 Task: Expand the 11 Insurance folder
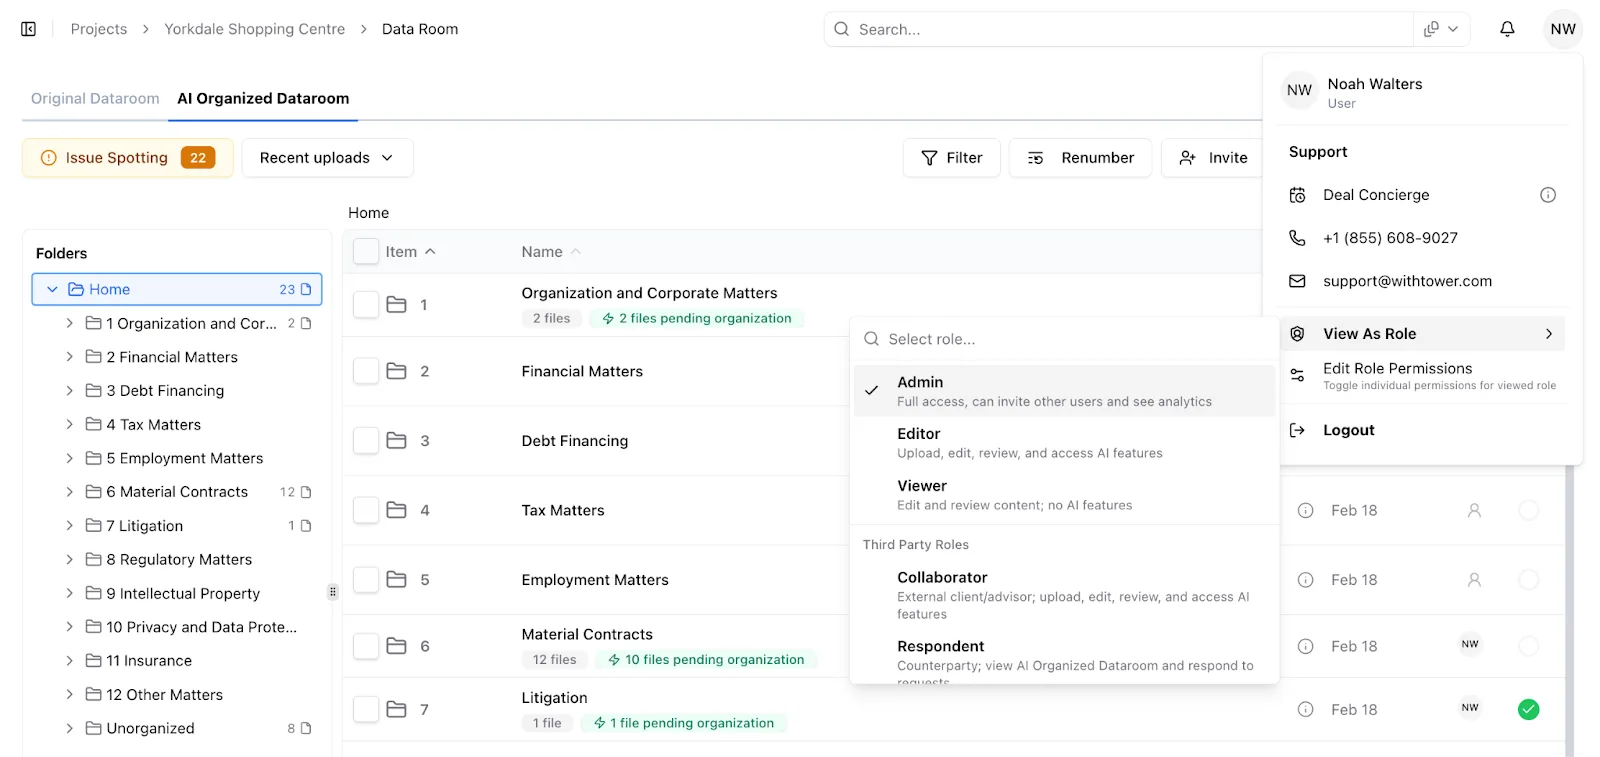pos(69,661)
